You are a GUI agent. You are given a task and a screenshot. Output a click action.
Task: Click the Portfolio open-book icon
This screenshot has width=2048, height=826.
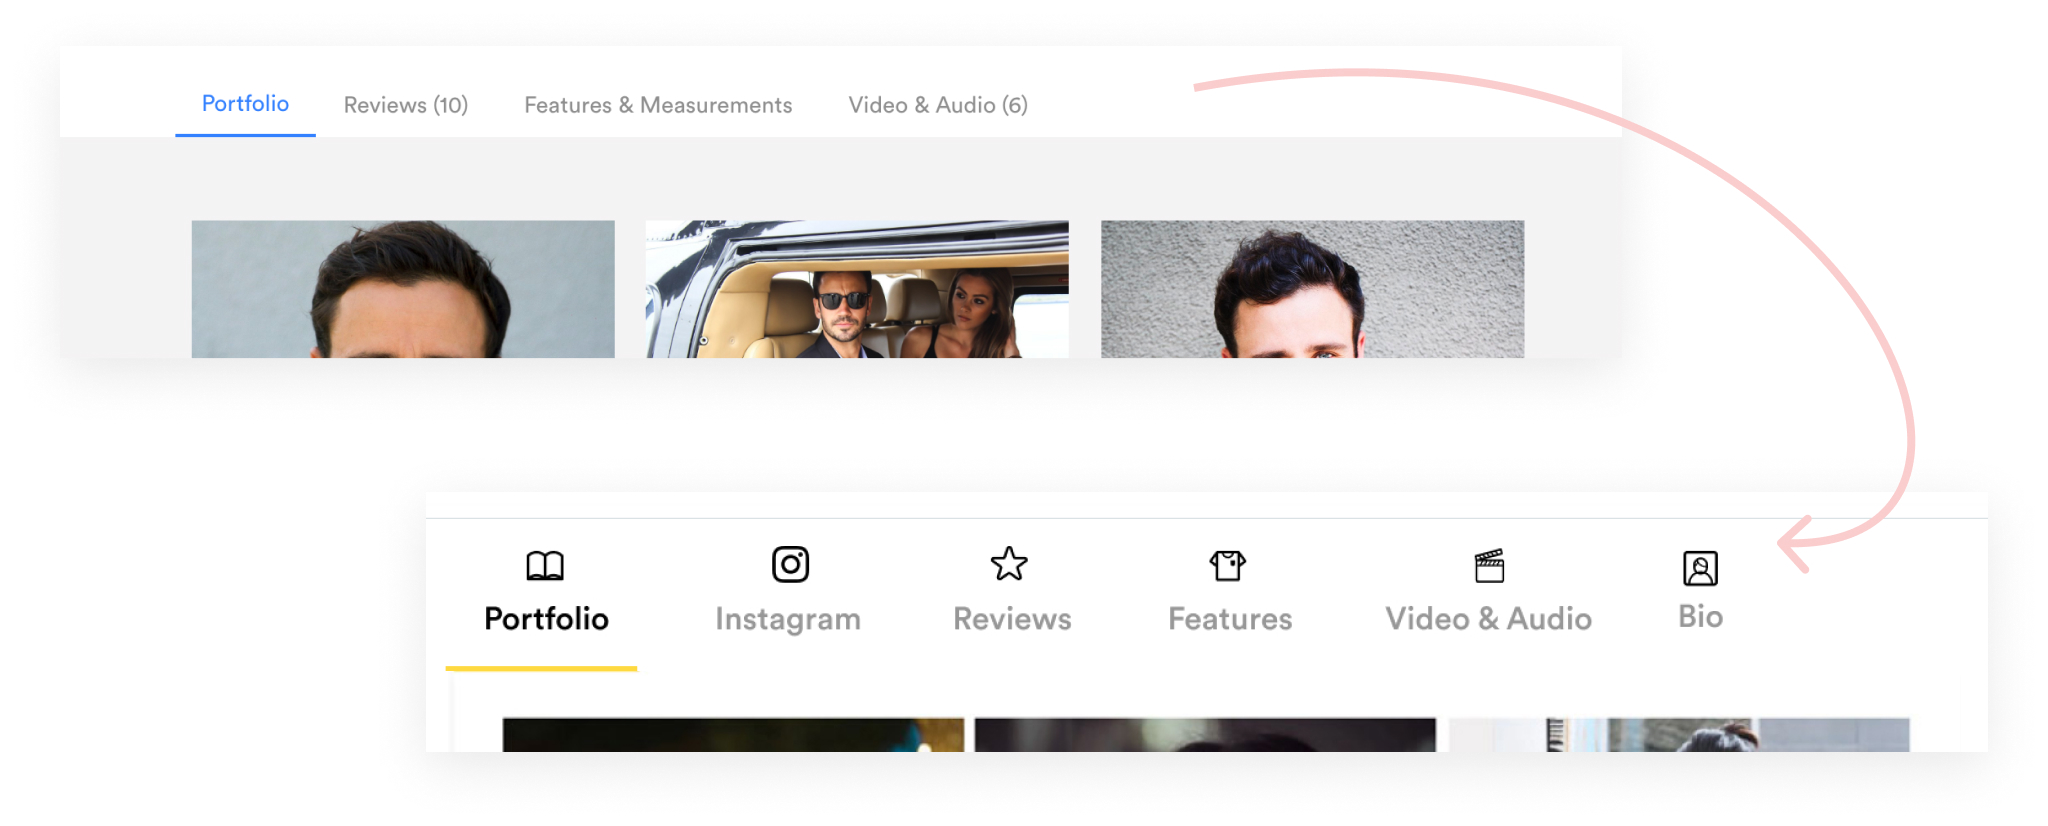(x=545, y=566)
